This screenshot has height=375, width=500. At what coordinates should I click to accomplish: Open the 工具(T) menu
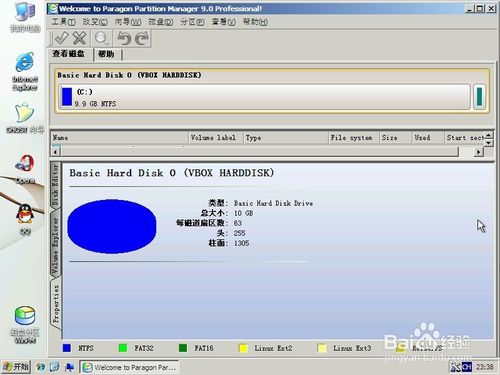[x=64, y=22]
